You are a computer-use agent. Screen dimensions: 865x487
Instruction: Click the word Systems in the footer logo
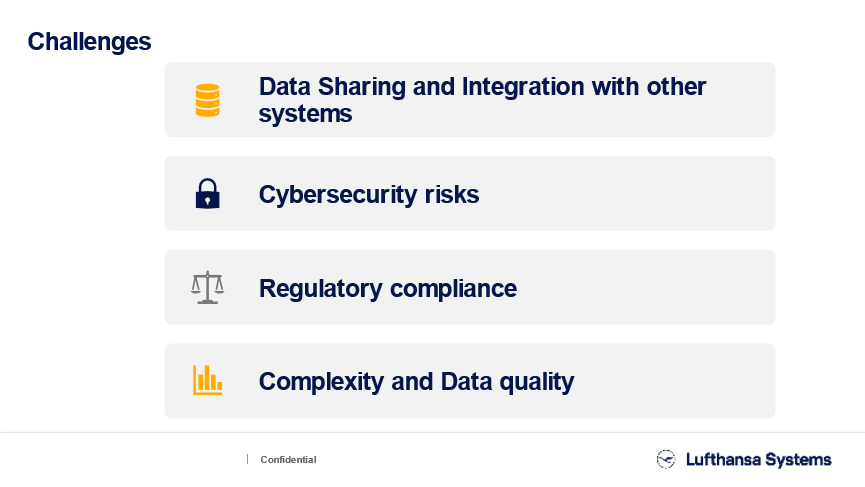[798, 459]
